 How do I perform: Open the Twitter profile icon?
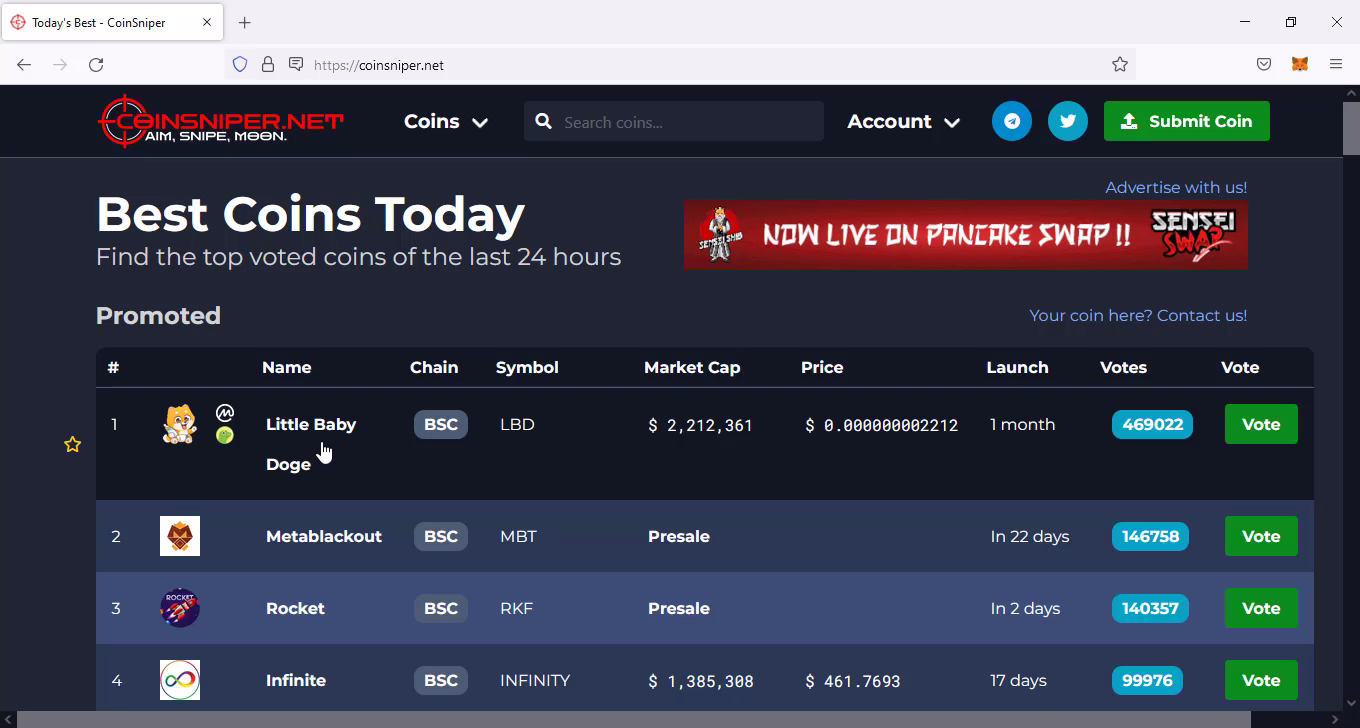tap(1067, 121)
